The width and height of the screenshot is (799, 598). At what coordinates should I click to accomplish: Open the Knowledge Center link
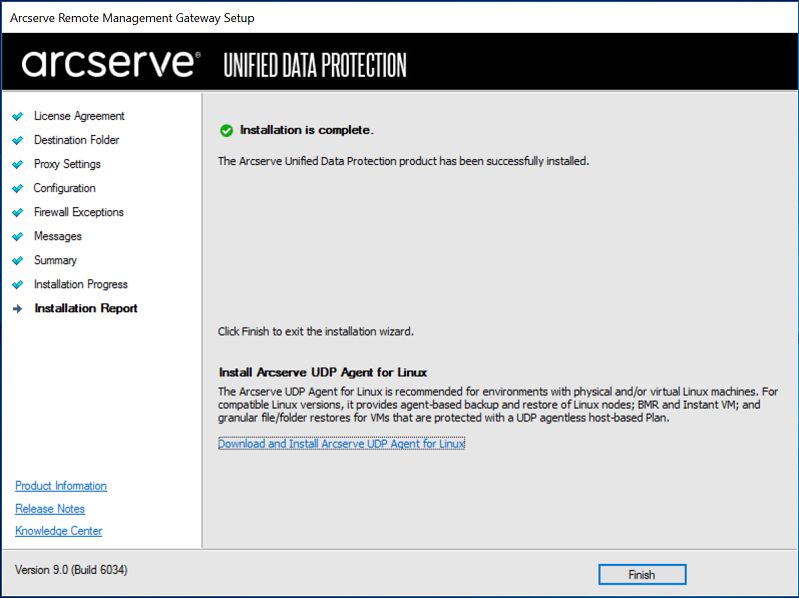tap(59, 531)
